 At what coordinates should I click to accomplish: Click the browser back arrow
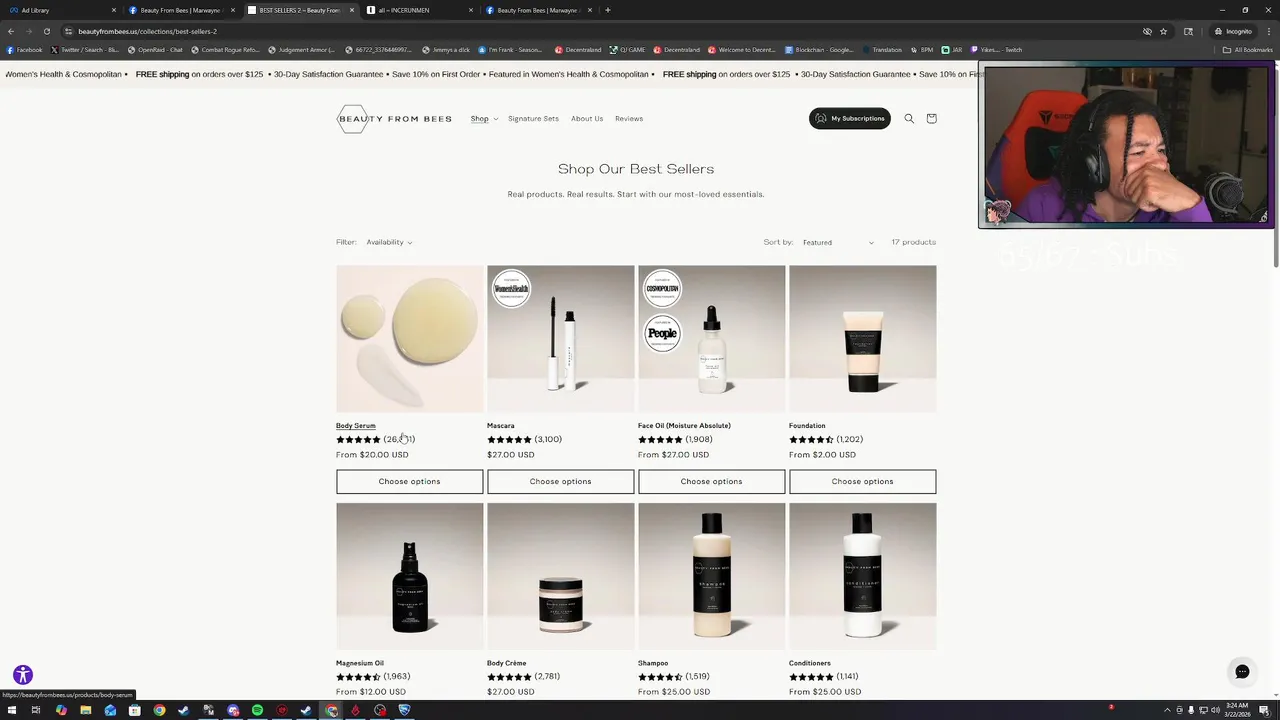click(x=11, y=31)
